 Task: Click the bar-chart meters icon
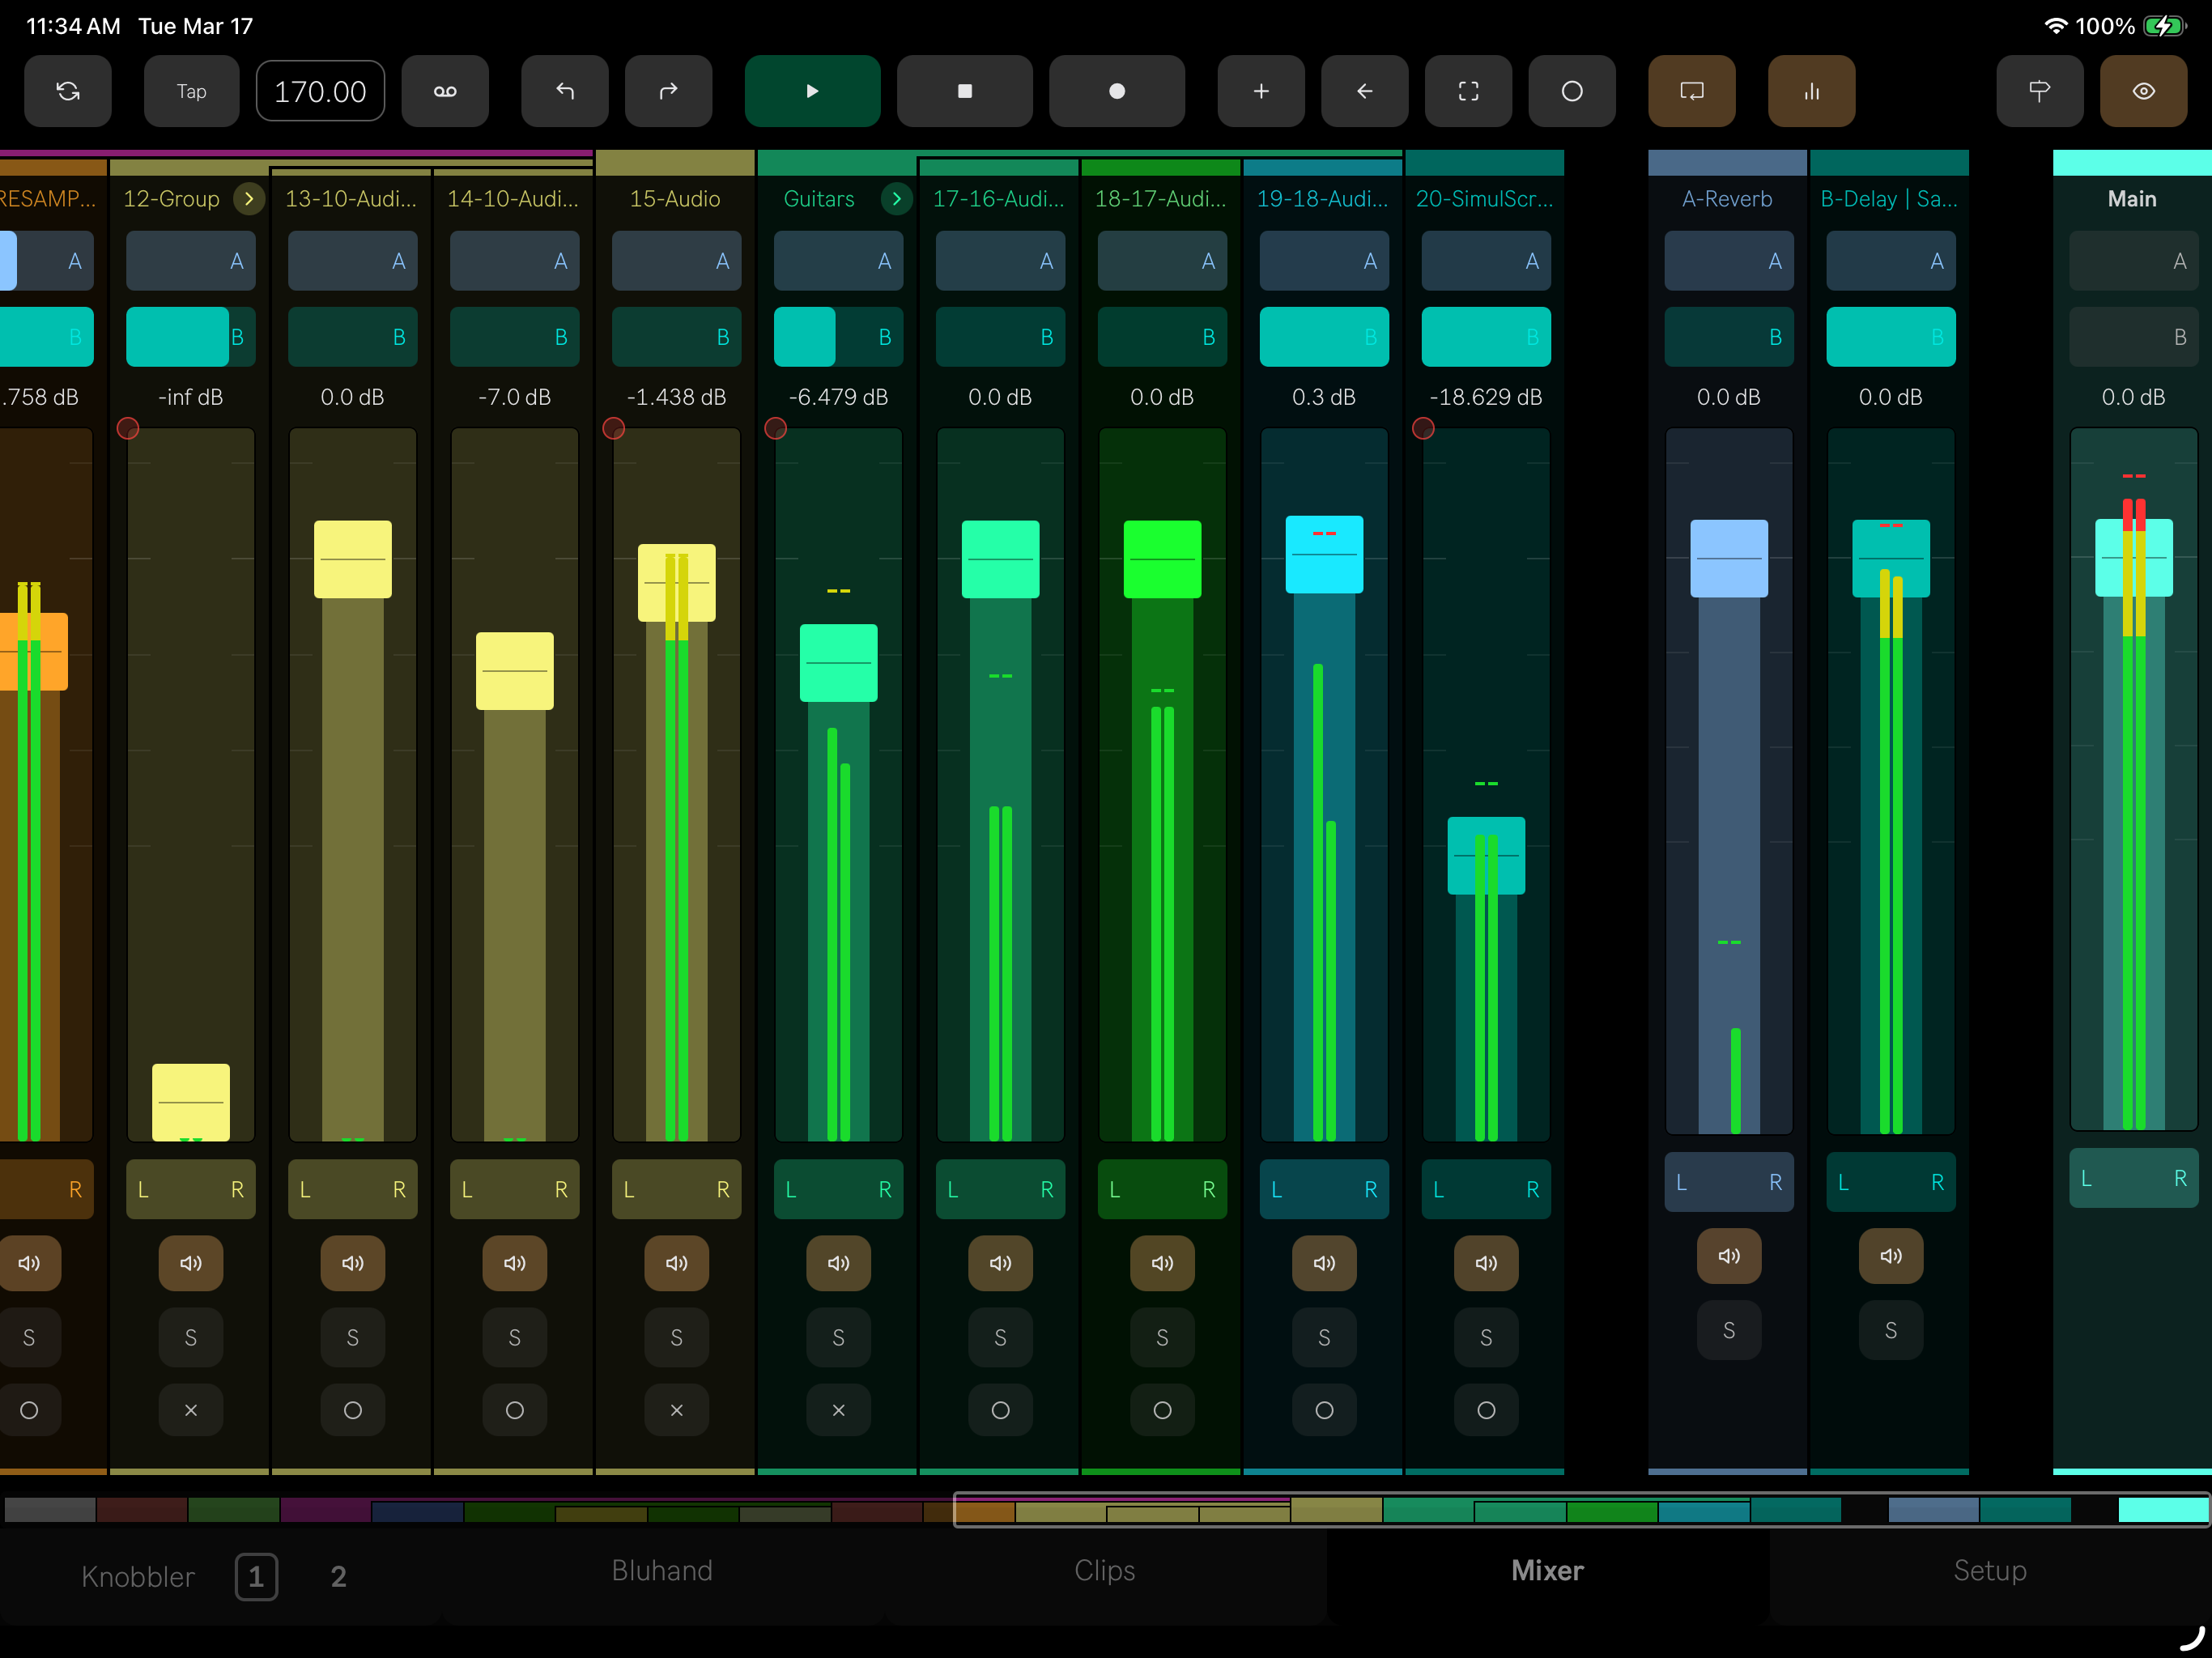(1811, 91)
